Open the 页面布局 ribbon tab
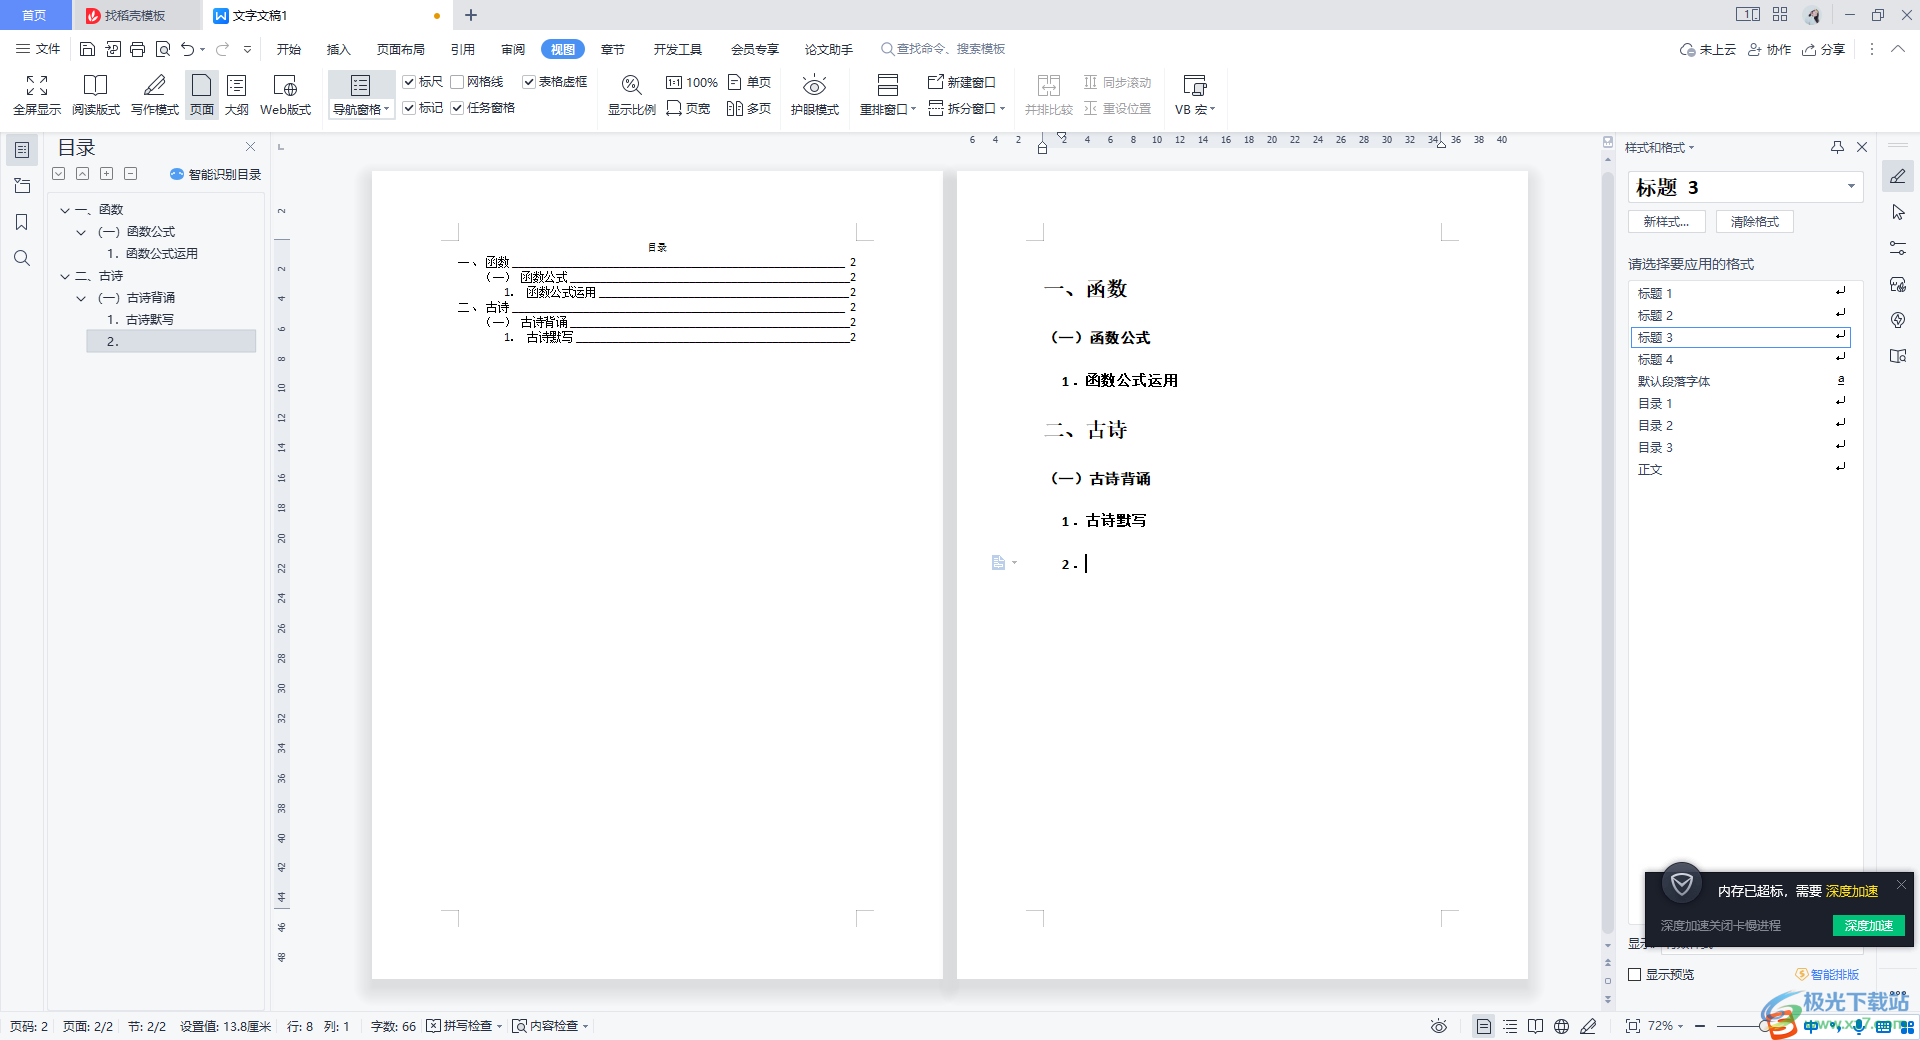 (401, 49)
